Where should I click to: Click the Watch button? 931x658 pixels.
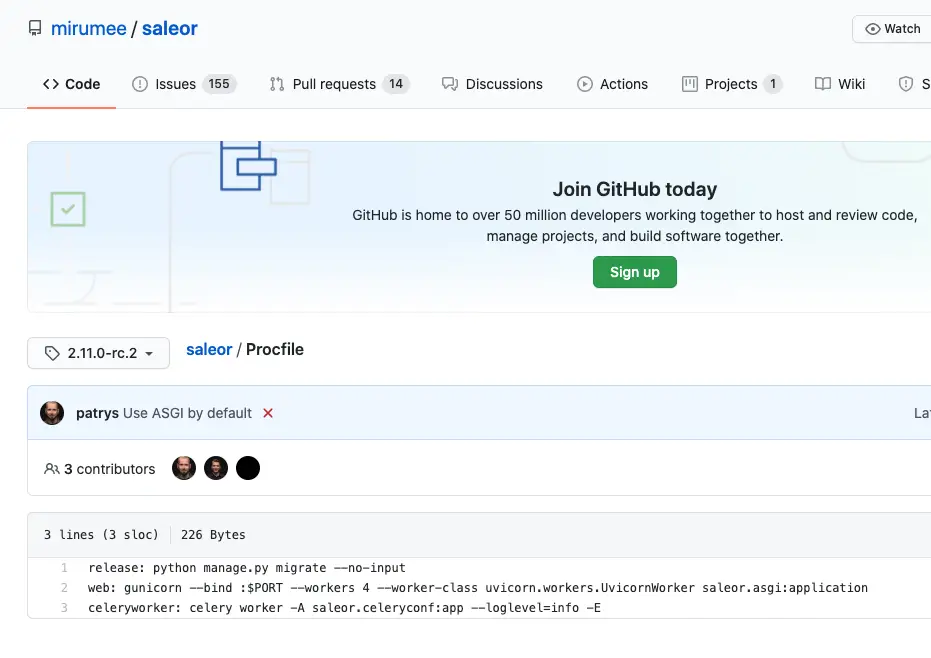click(x=892, y=29)
